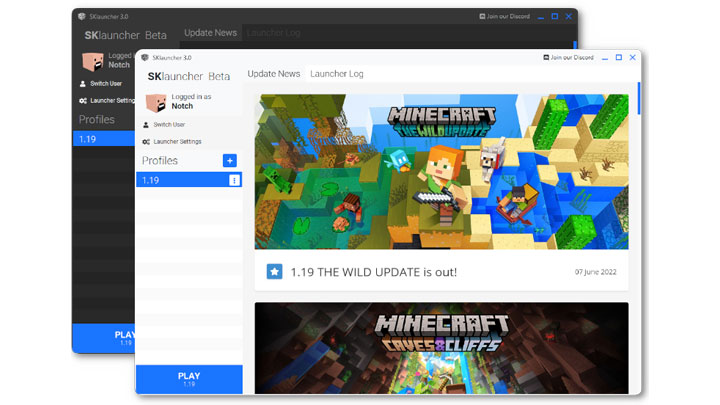Viewport: 720px width, 405px height.
Task: Click the 1.19 THE WILD UPDATE is out! headline
Action: click(x=374, y=272)
